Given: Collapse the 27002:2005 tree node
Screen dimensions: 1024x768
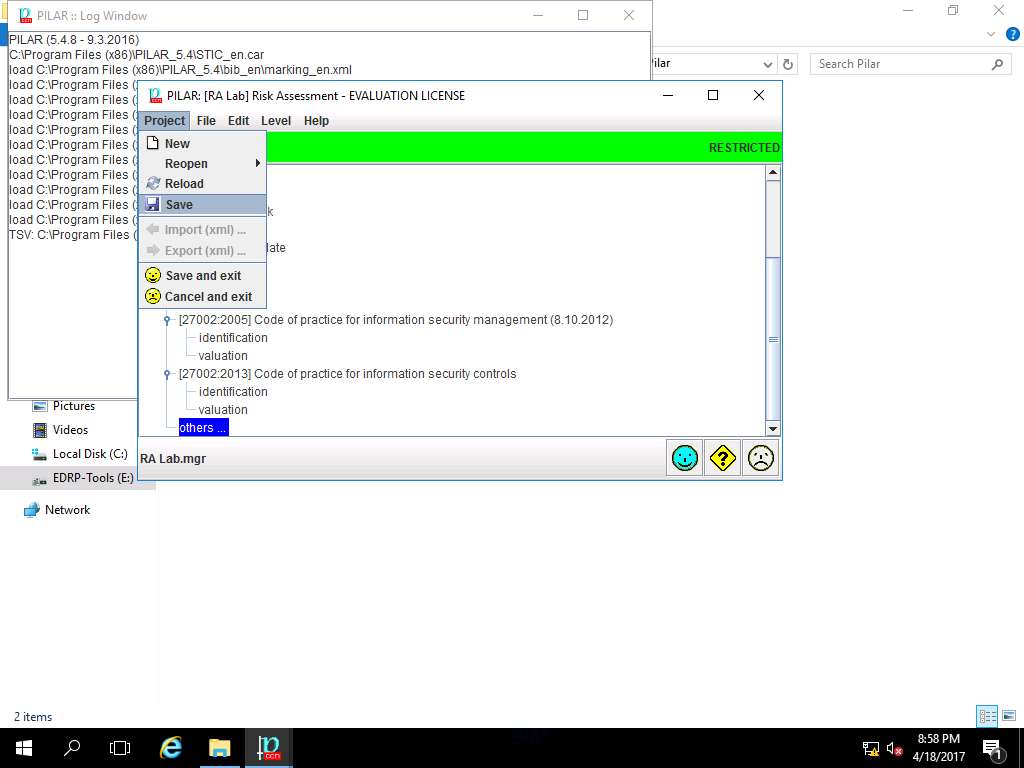Looking at the screenshot, I should pyautogui.click(x=167, y=320).
